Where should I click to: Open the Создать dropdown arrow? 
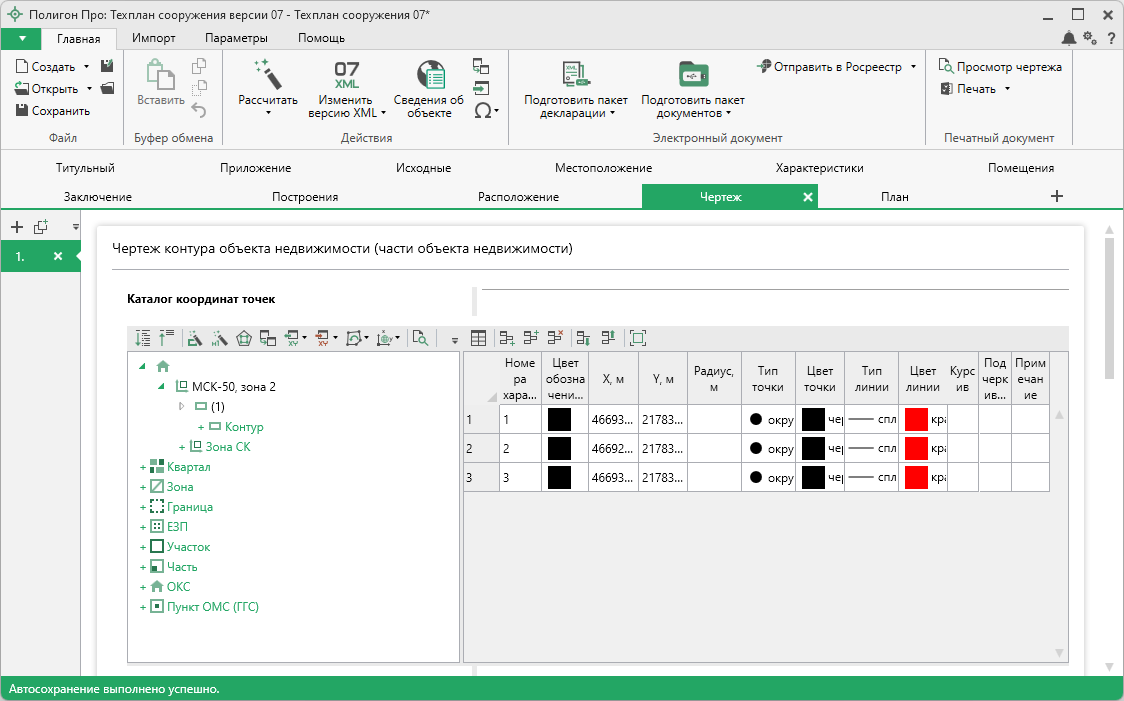[x=86, y=67]
